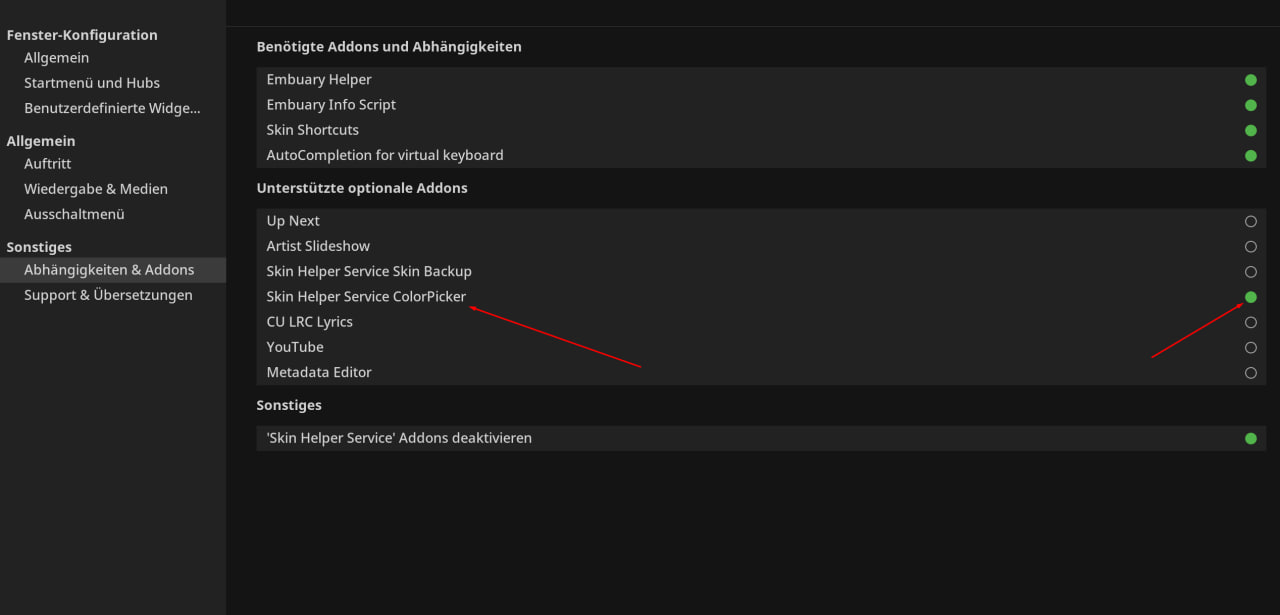Viewport: 1280px width, 615px height.
Task: Open the Auftritt settings page
Action: [x=47, y=164]
